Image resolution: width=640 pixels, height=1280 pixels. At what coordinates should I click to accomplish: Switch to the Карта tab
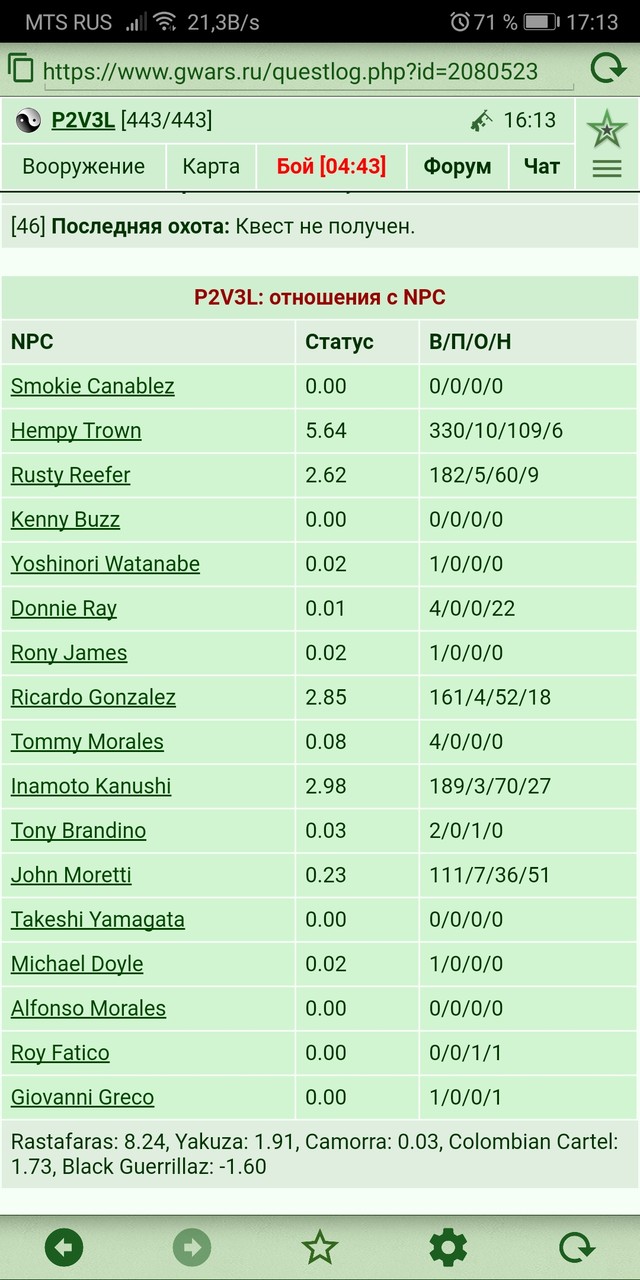211,167
